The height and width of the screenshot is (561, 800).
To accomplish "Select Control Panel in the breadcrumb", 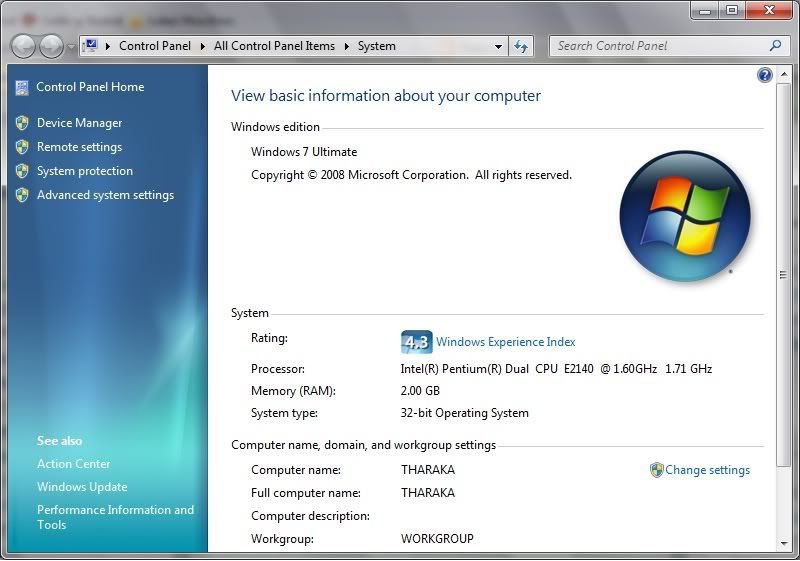I will tap(155, 46).
